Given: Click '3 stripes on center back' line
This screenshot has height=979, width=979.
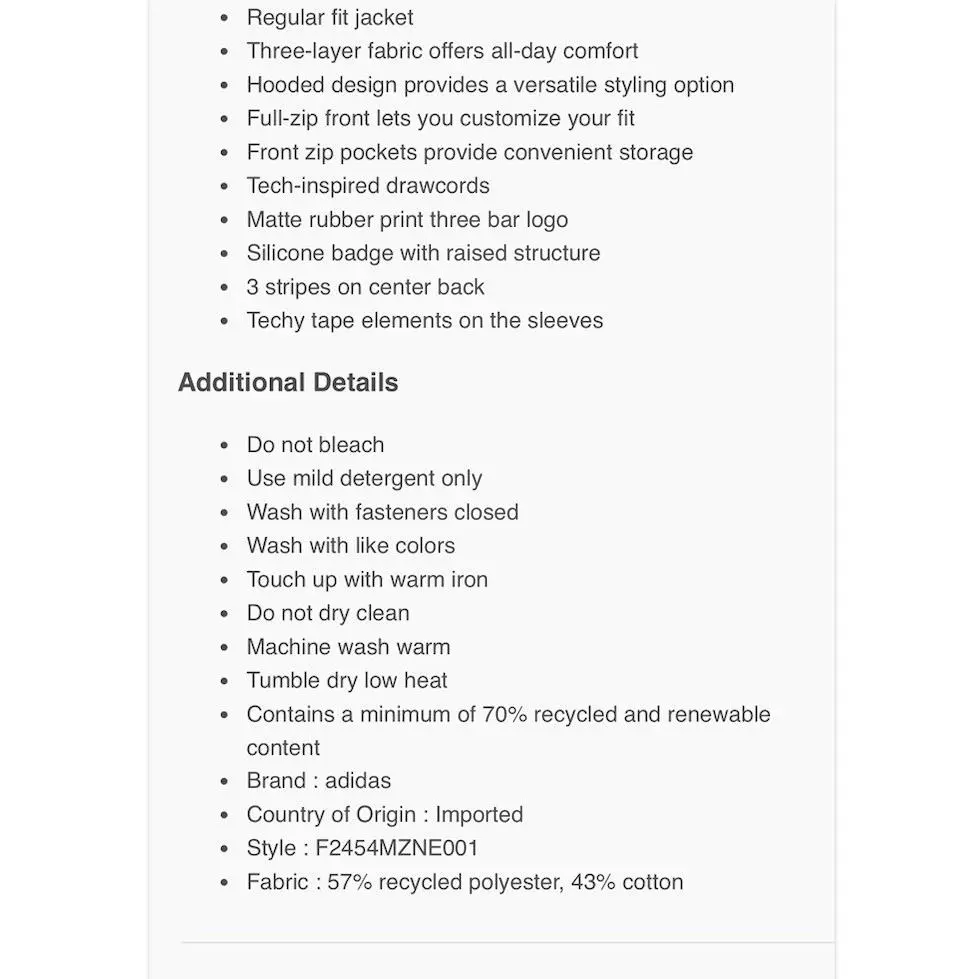Looking at the screenshot, I should (365, 287).
